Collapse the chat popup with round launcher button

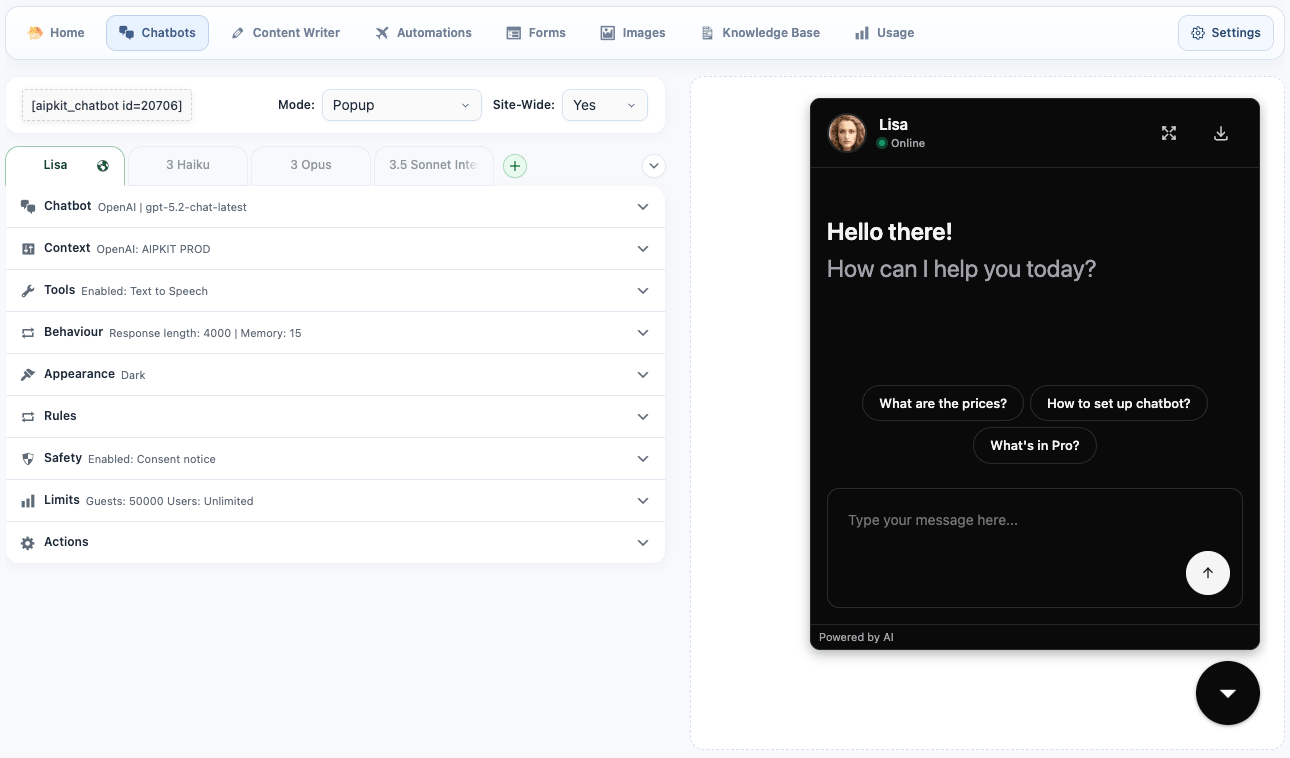click(1227, 693)
